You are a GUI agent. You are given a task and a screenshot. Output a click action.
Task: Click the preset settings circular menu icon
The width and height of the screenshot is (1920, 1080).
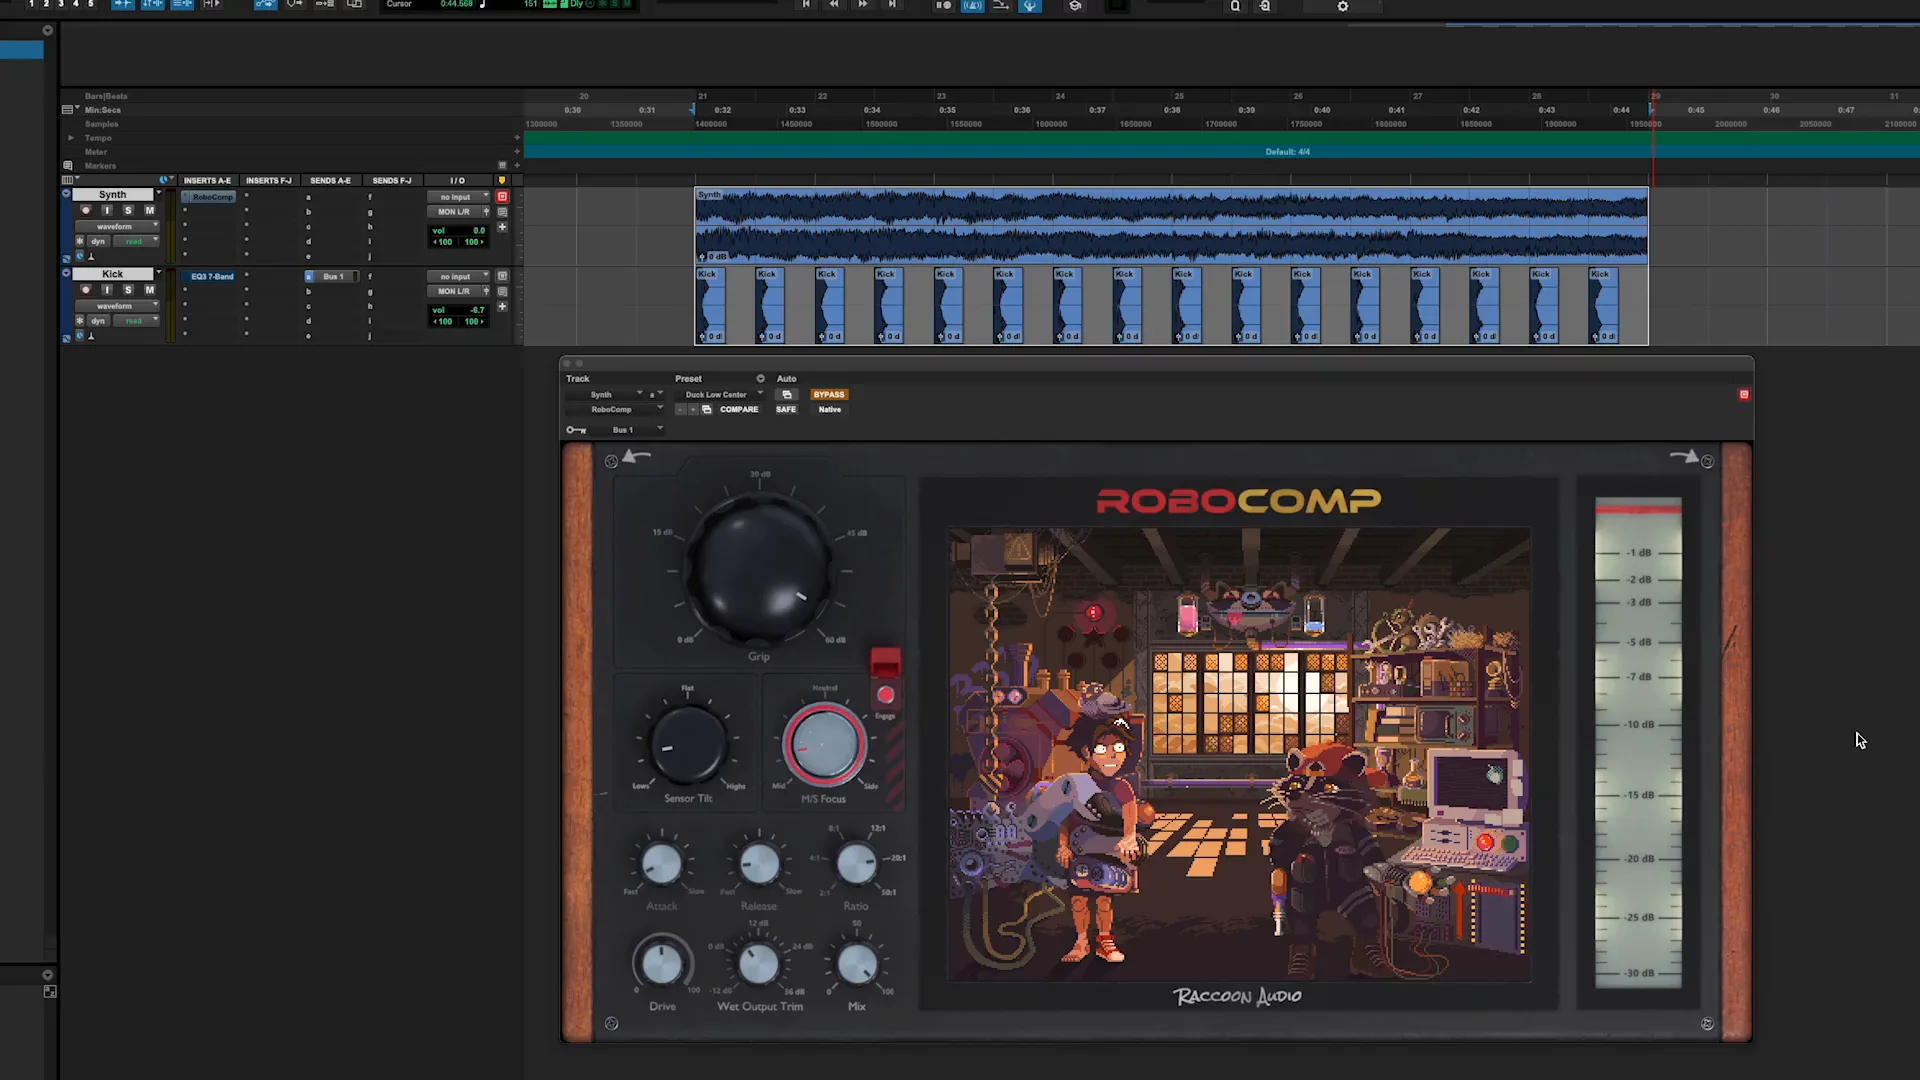click(x=760, y=379)
